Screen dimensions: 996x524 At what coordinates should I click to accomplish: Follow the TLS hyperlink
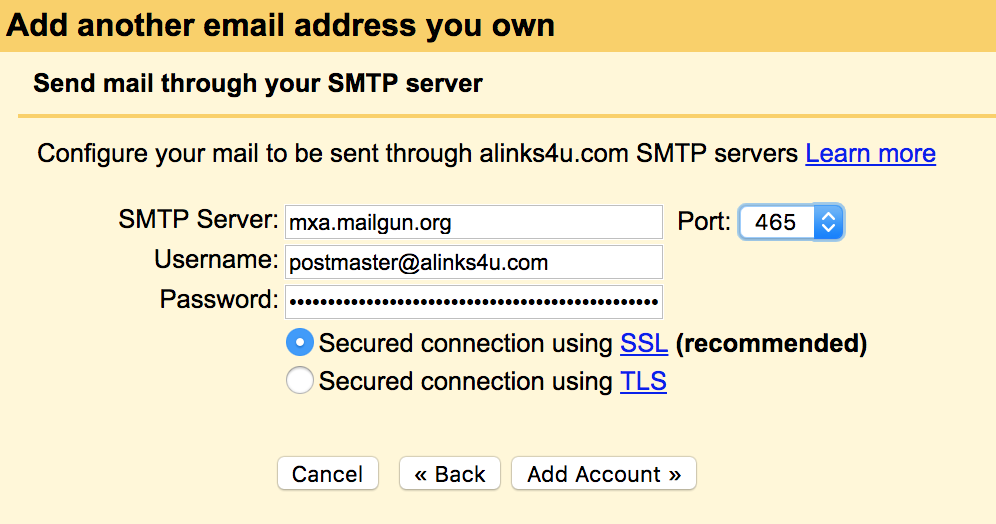(x=643, y=381)
